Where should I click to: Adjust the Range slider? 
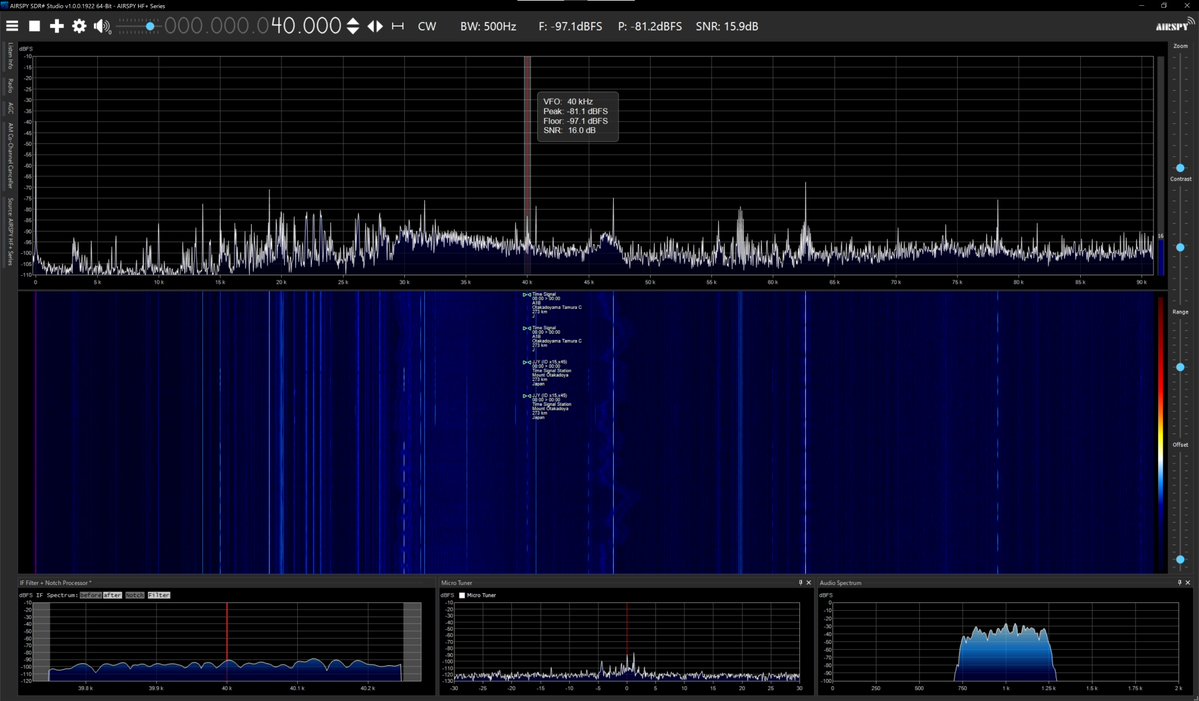pyautogui.click(x=1180, y=367)
